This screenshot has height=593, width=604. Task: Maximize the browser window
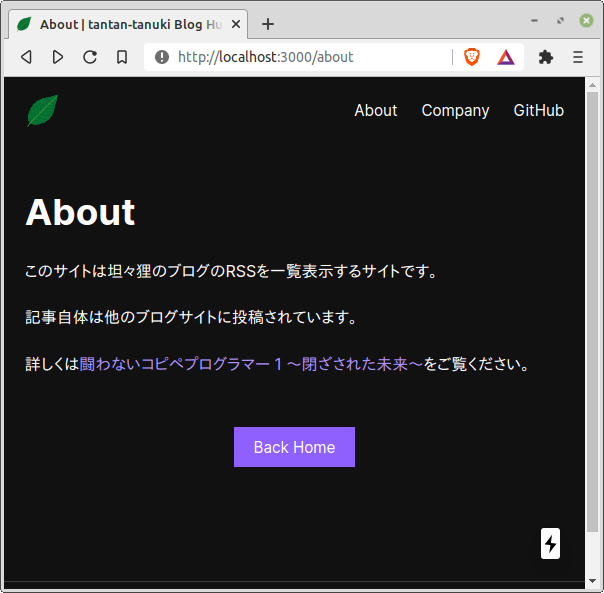(560, 20)
